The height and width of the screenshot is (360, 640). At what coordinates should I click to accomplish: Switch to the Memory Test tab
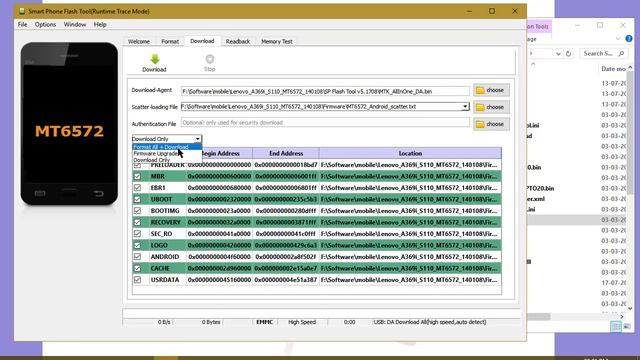coord(277,41)
